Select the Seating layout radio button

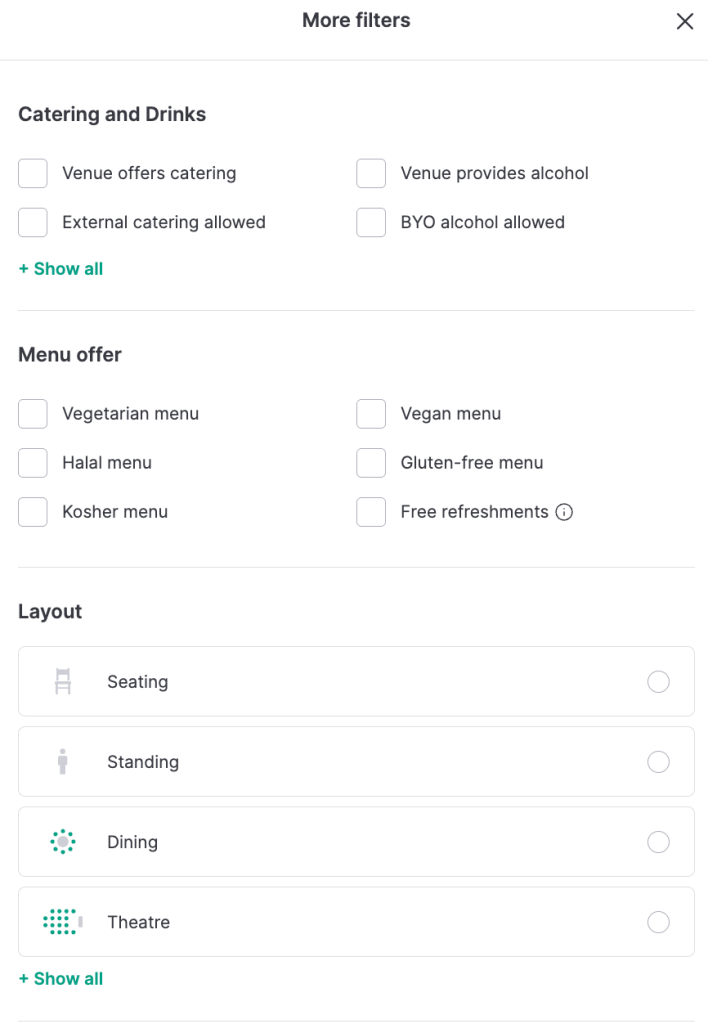(658, 682)
